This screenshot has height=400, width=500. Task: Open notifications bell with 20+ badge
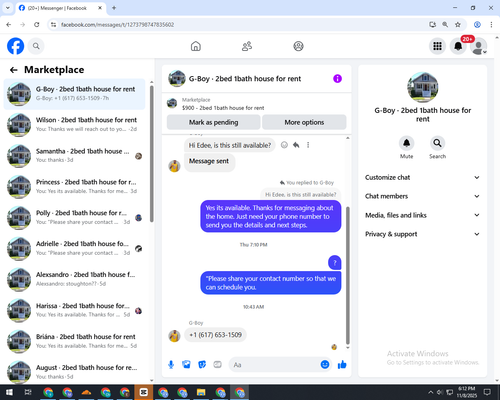[458, 46]
